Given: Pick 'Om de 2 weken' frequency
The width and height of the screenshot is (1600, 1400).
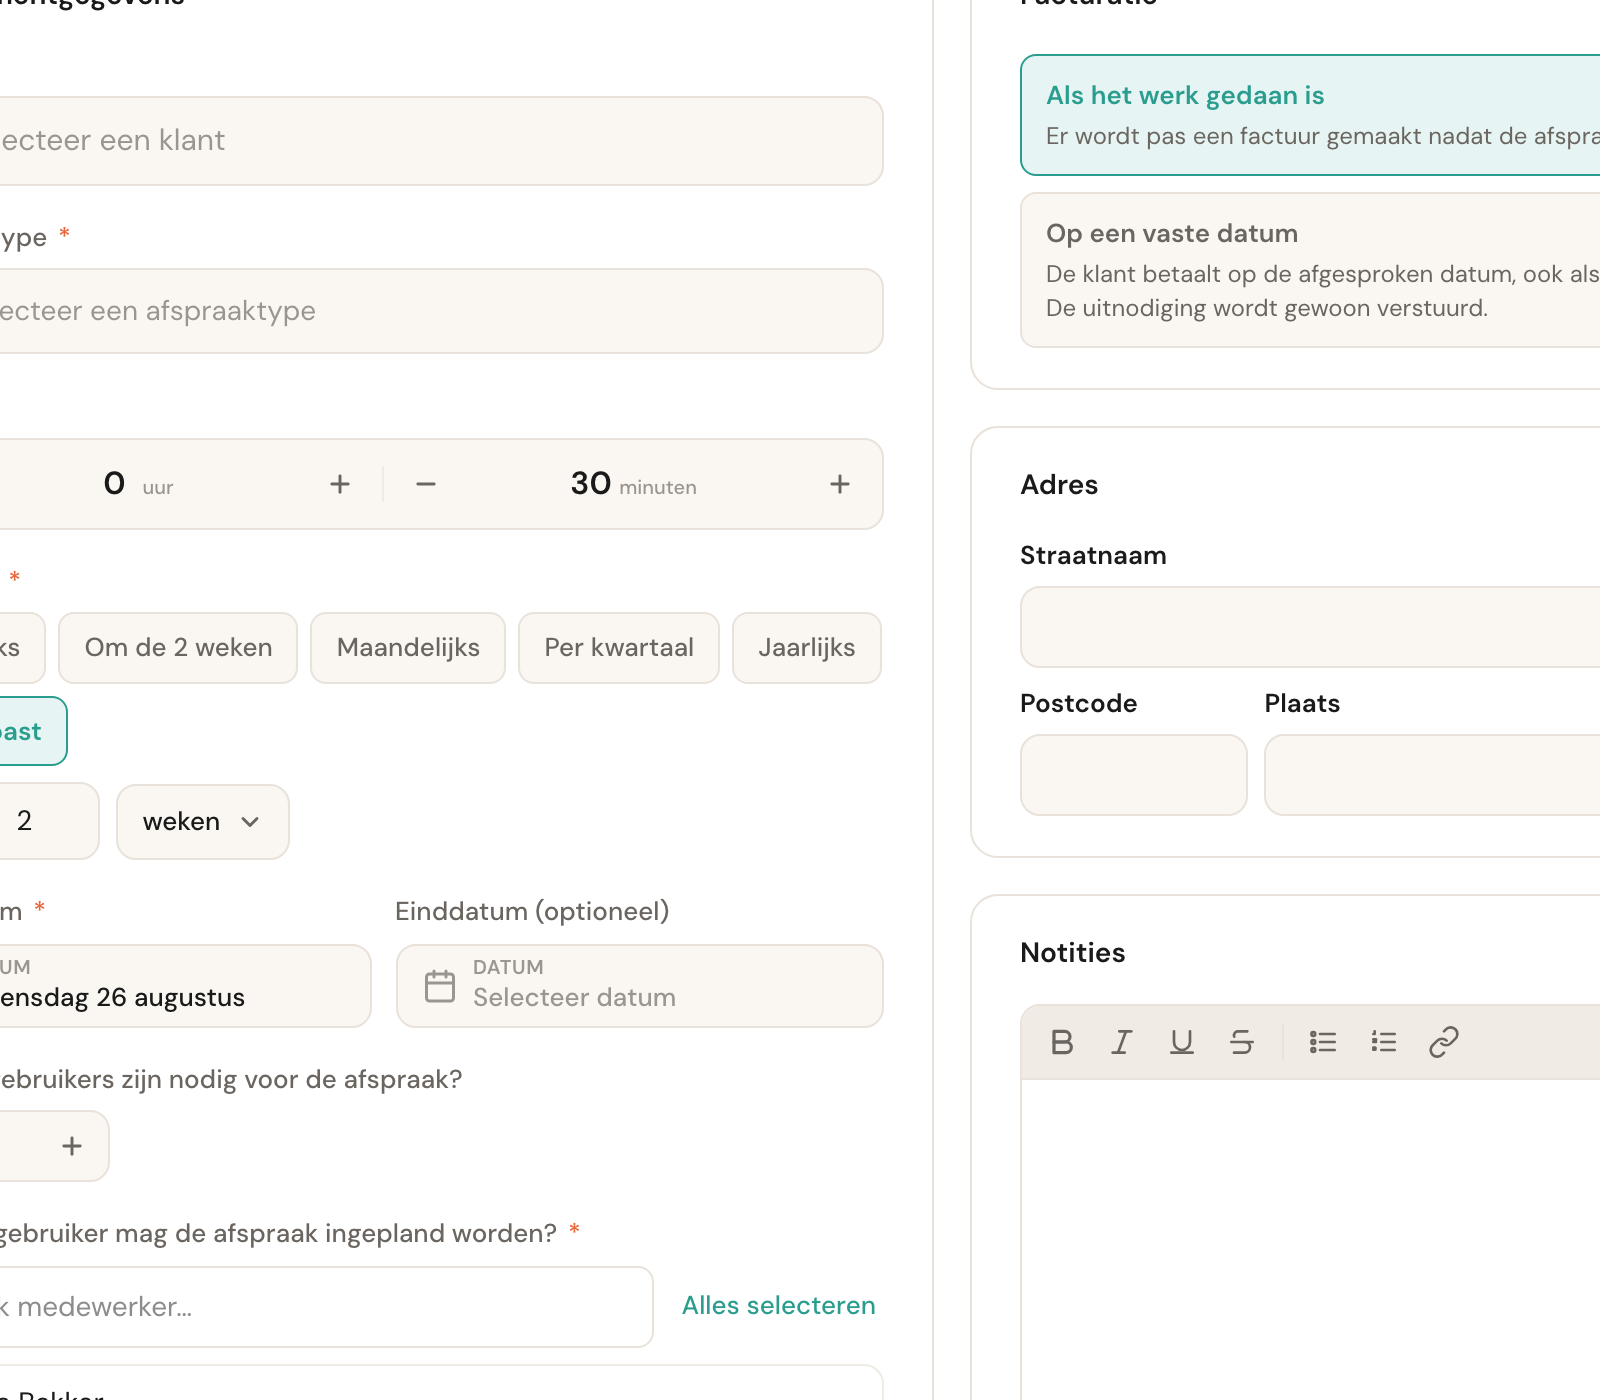Looking at the screenshot, I should click(178, 648).
